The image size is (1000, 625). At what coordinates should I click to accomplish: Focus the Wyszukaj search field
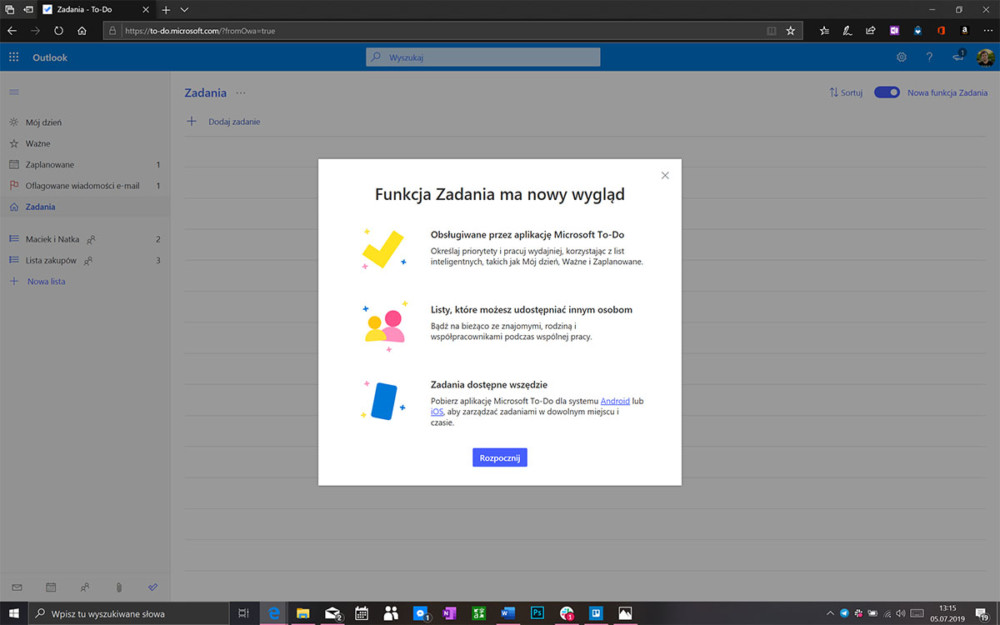483,57
